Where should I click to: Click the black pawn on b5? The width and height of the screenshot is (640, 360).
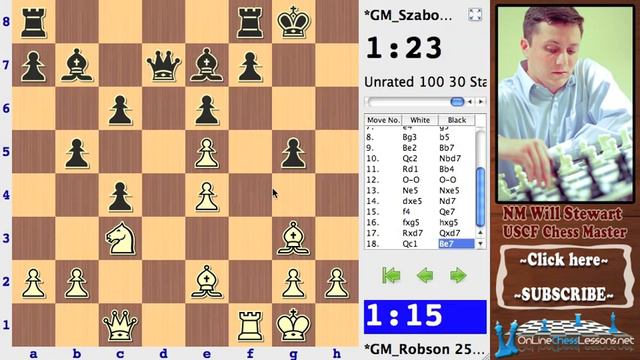tap(77, 153)
